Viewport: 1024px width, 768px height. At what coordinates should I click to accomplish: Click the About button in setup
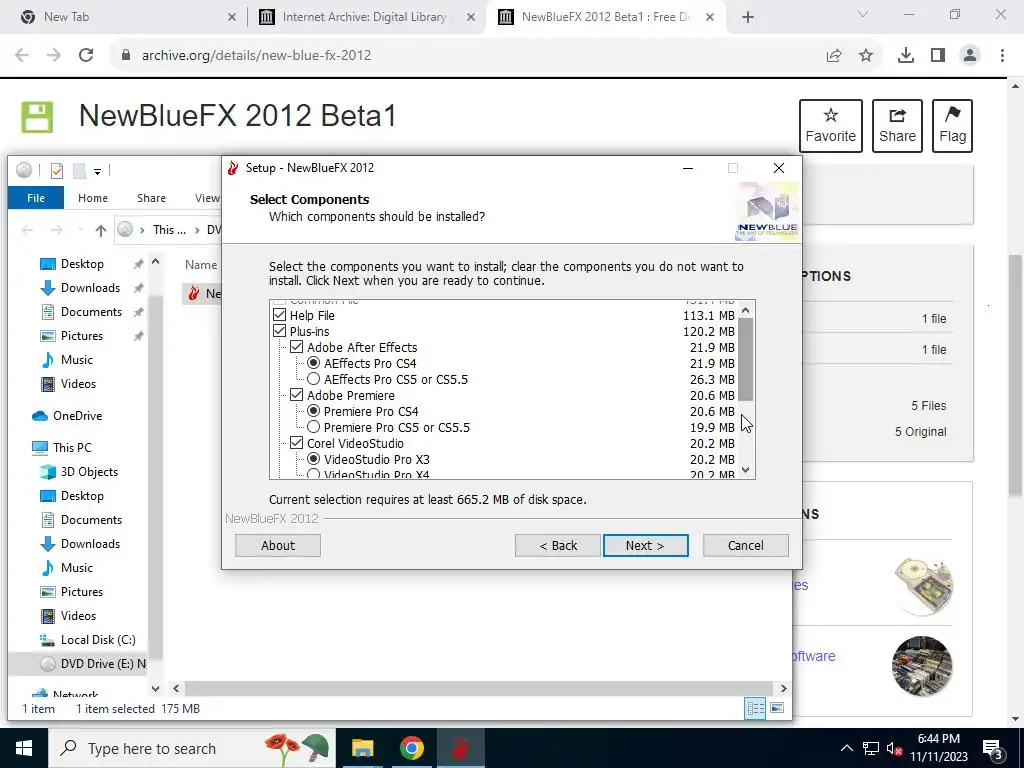[278, 545]
